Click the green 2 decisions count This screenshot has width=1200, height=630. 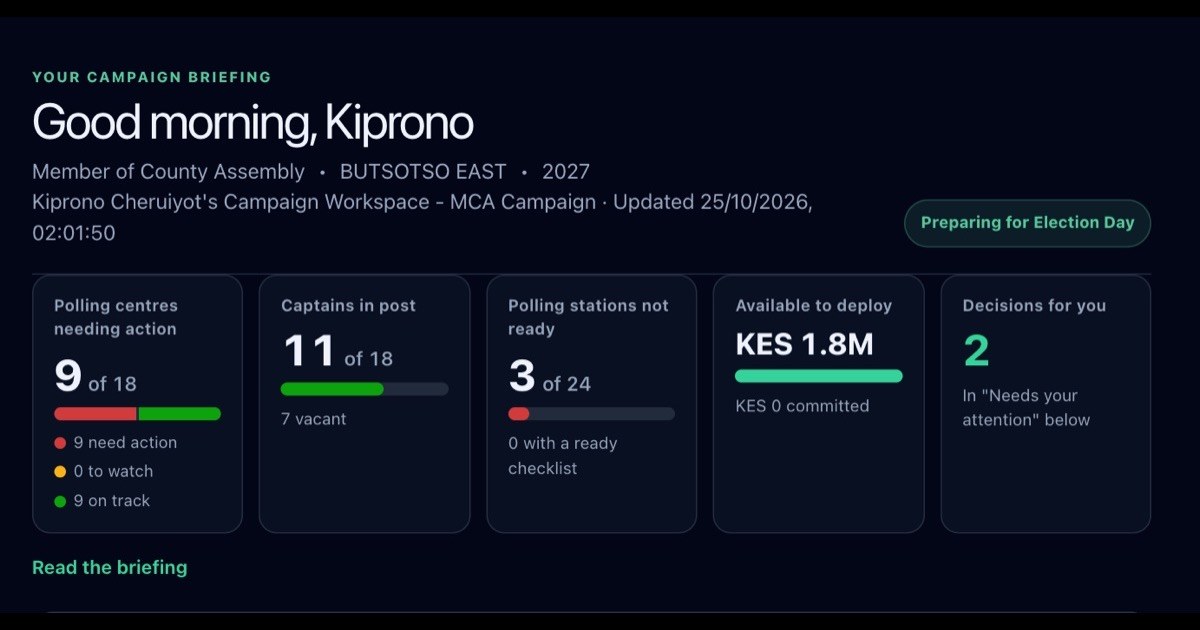pos(976,351)
